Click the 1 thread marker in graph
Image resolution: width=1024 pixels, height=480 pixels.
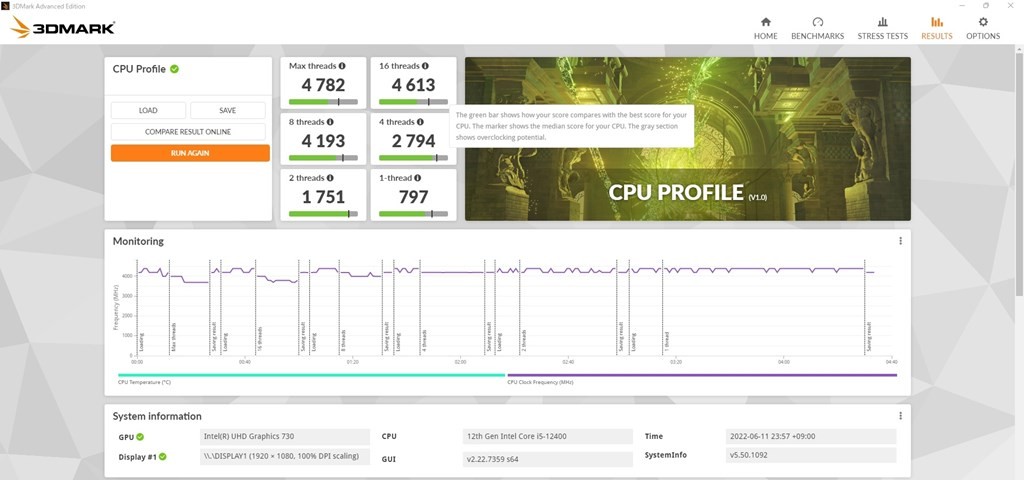[x=667, y=342]
